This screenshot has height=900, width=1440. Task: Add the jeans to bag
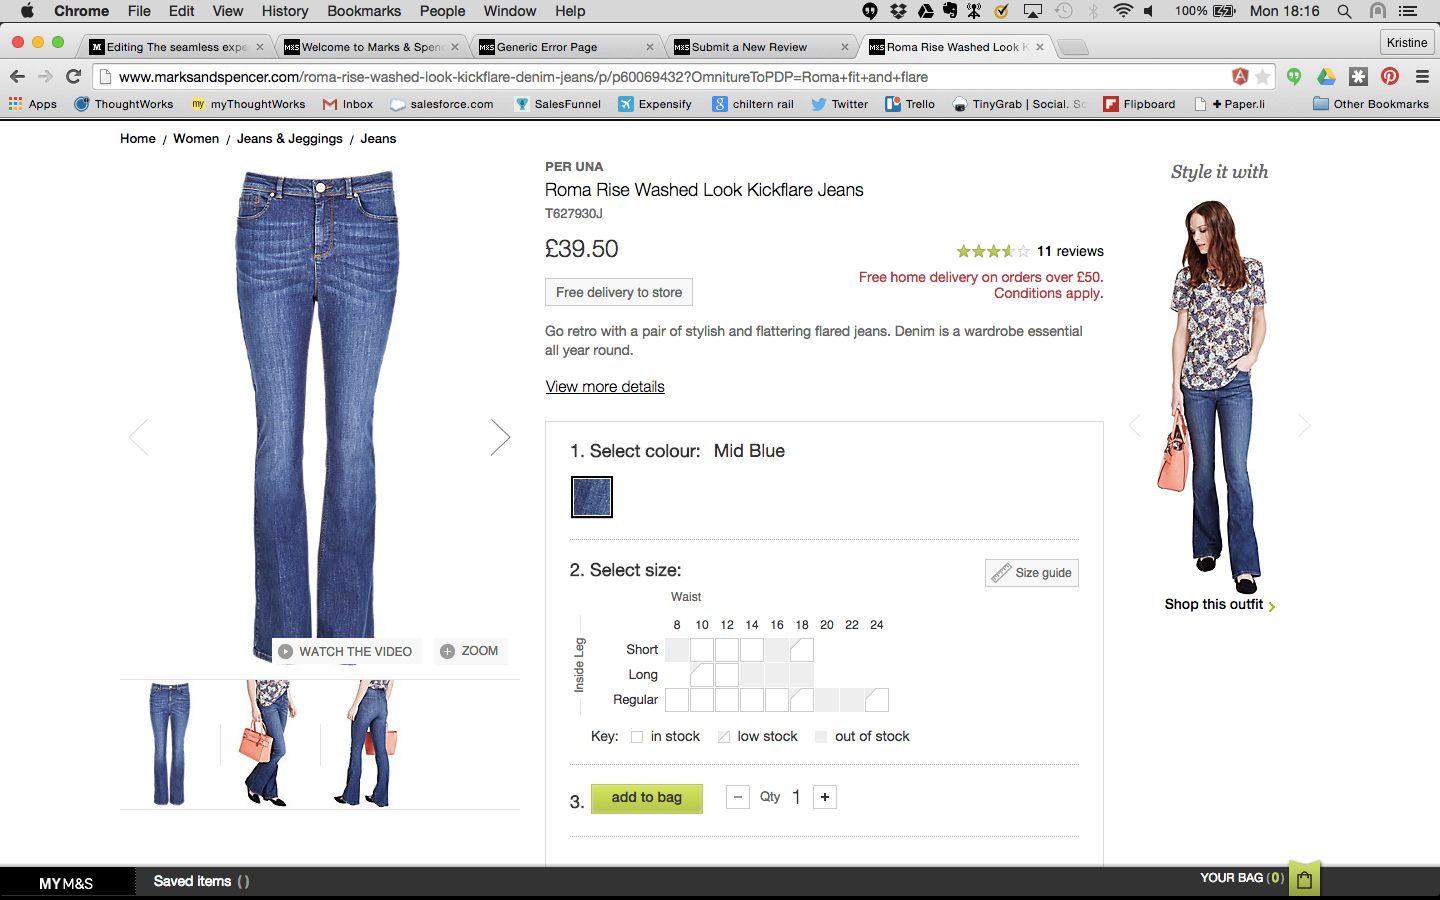[x=647, y=798]
